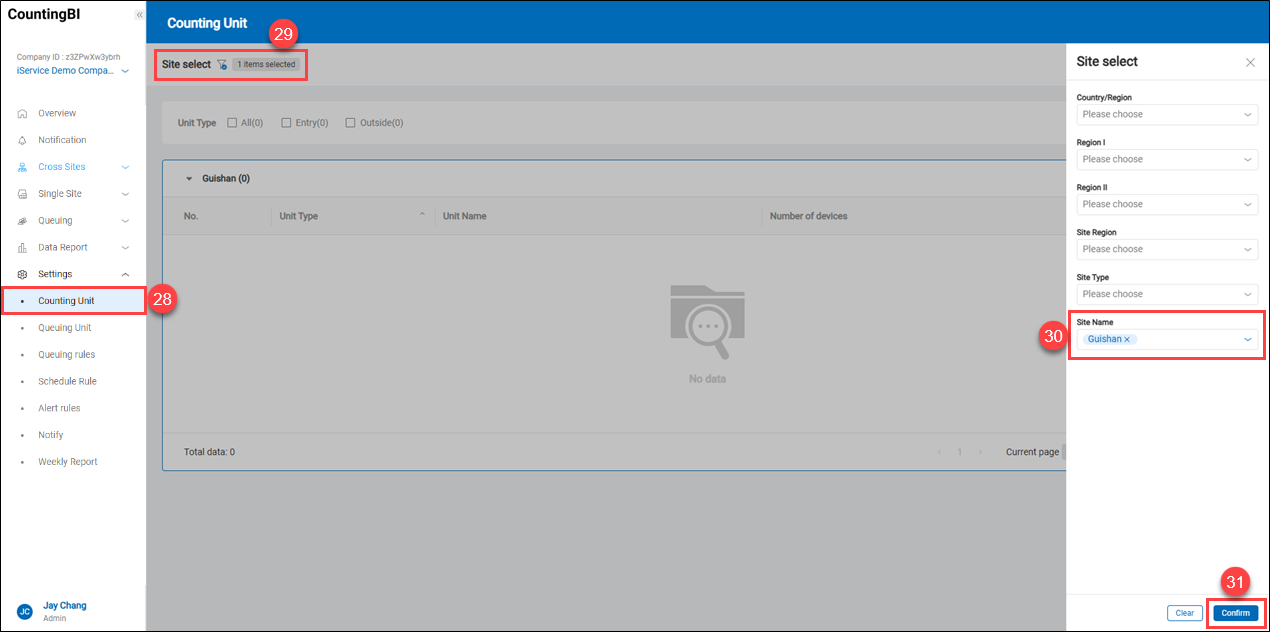The width and height of the screenshot is (1270, 632).
Task: Click the Overview home icon
Action: pos(23,114)
